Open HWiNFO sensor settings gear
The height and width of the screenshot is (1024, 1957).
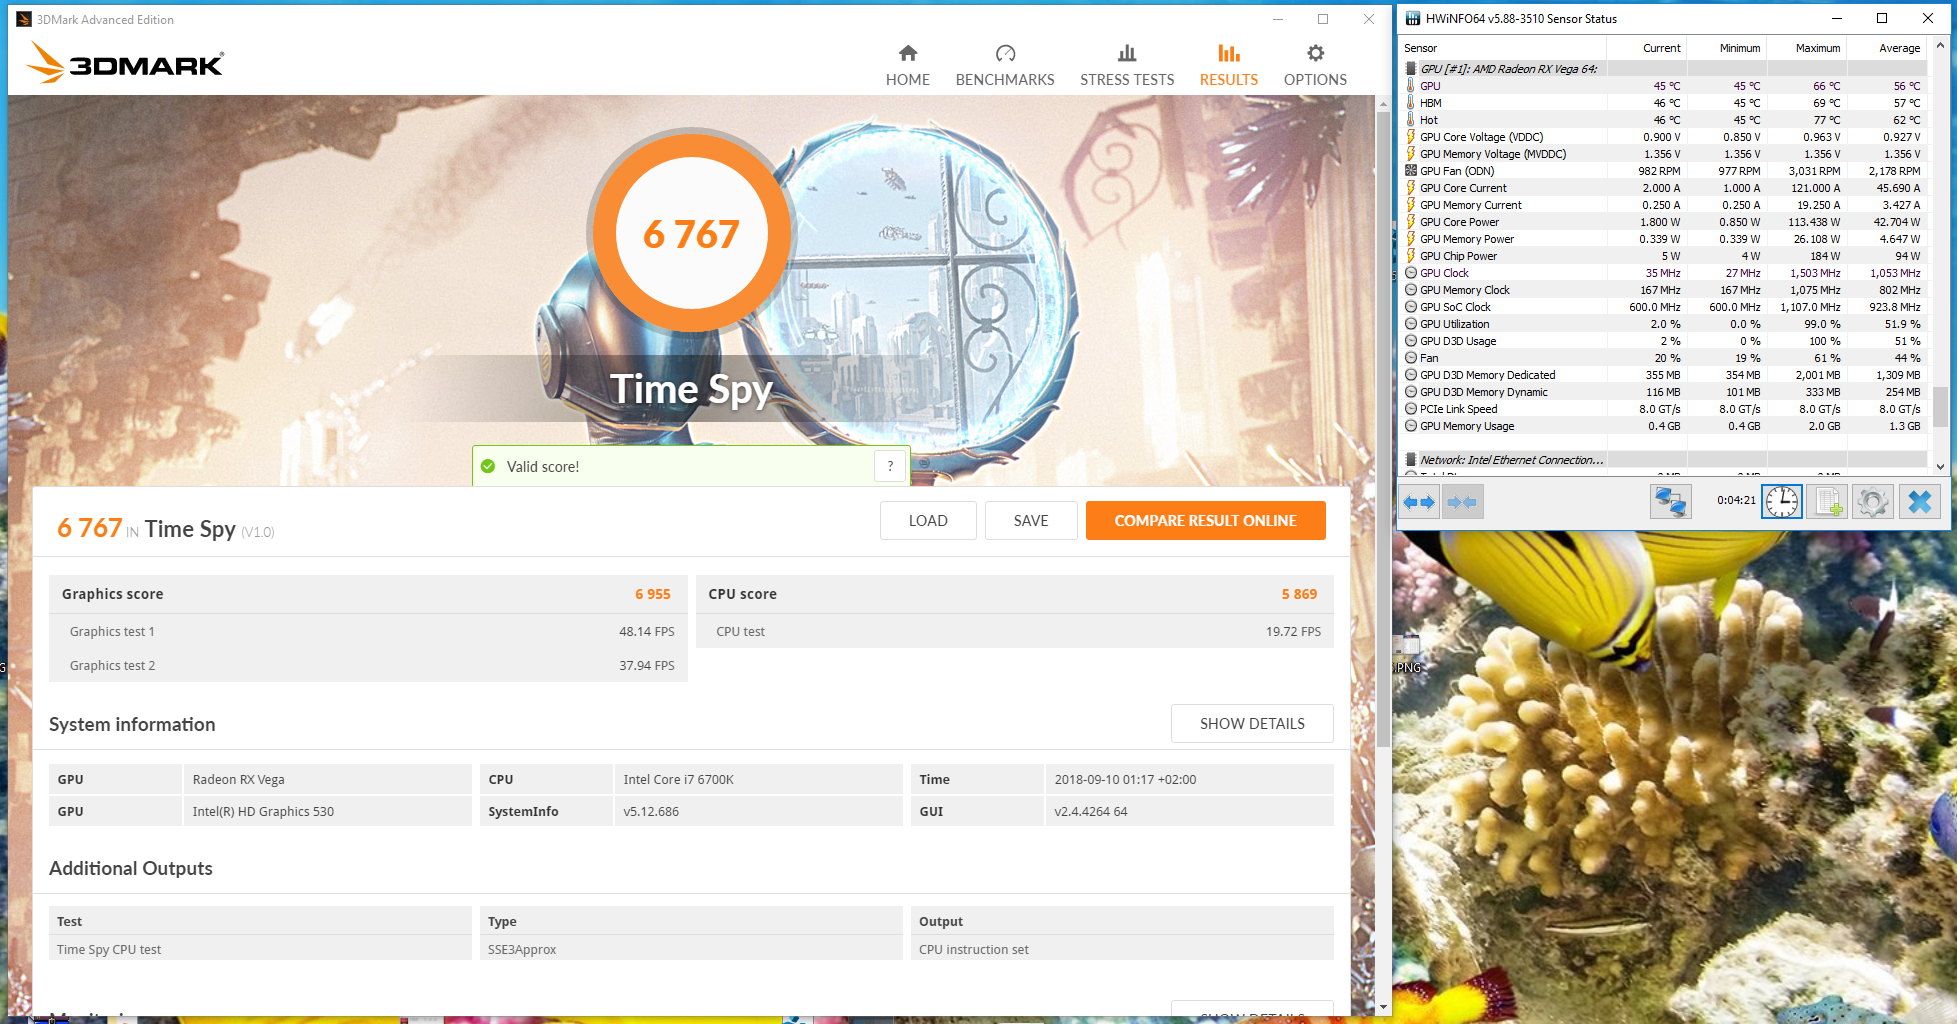[1873, 502]
